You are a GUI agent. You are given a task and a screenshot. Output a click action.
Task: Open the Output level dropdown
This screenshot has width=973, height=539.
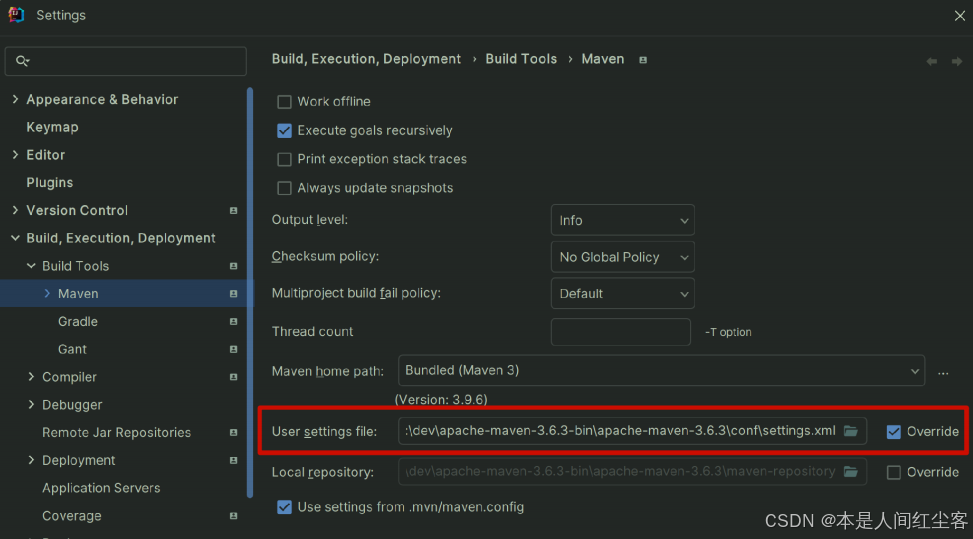[622, 220]
